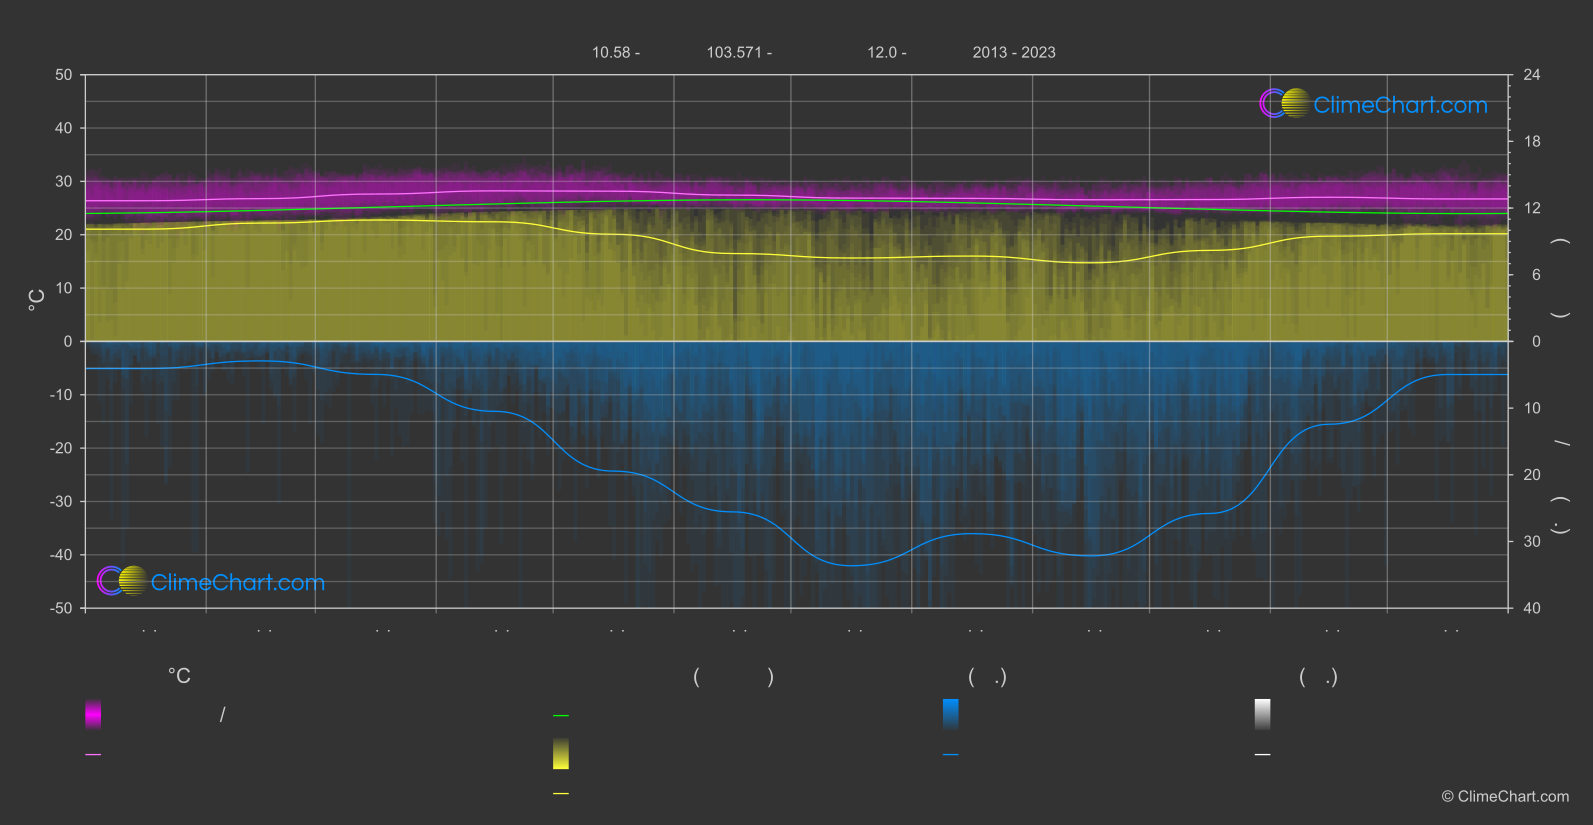
Task: Click the ClimeChart.com logo at bottom left
Action: pos(211,581)
